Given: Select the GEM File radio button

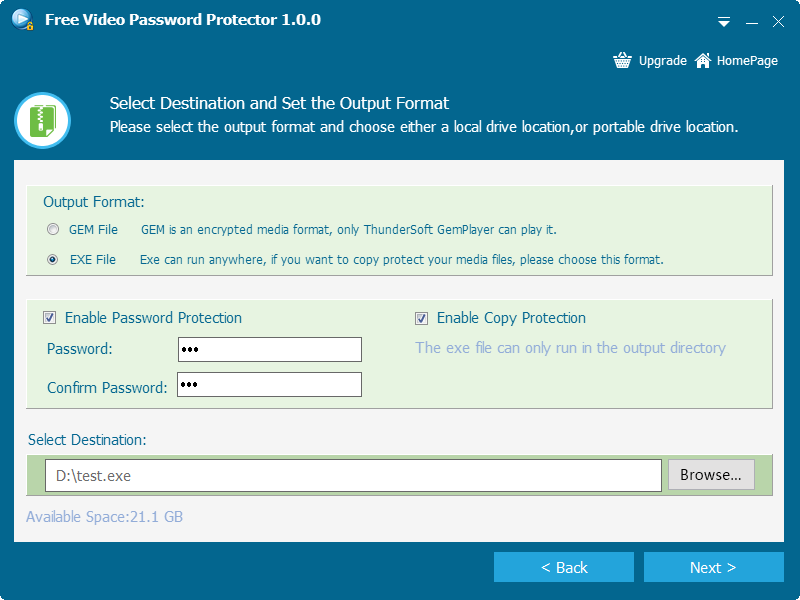Looking at the screenshot, I should [x=52, y=229].
